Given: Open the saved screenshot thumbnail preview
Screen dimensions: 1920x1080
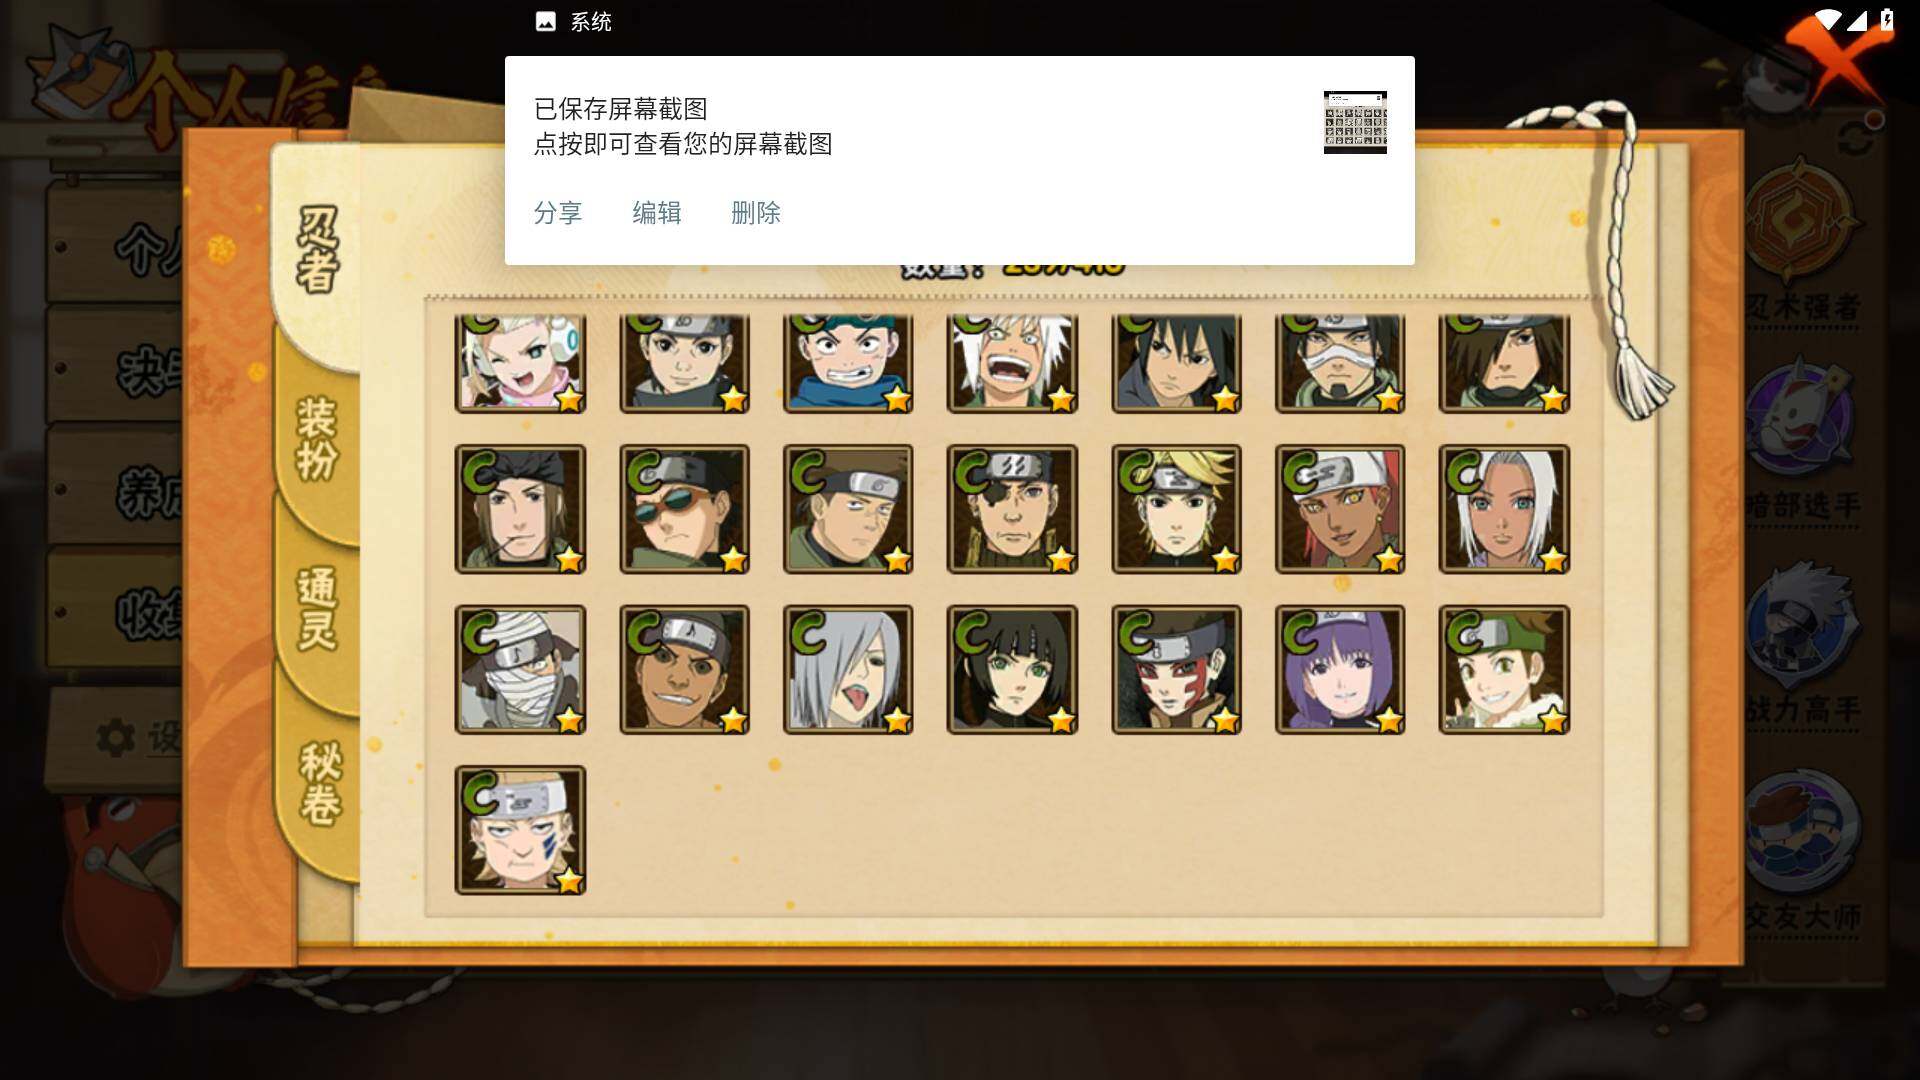Looking at the screenshot, I should coord(1355,122).
